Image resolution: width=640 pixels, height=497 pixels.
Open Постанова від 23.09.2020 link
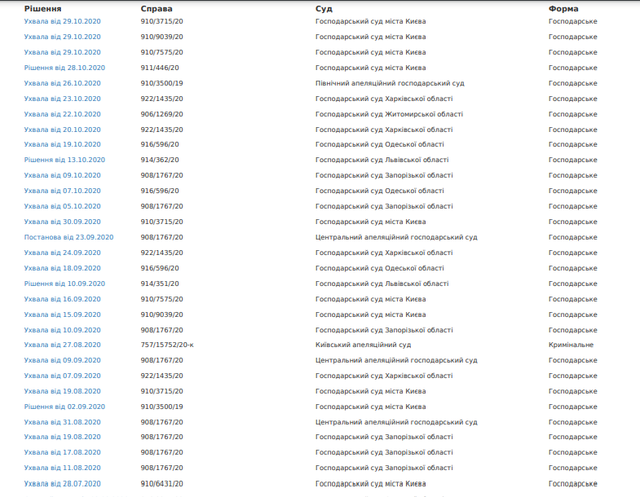point(69,237)
